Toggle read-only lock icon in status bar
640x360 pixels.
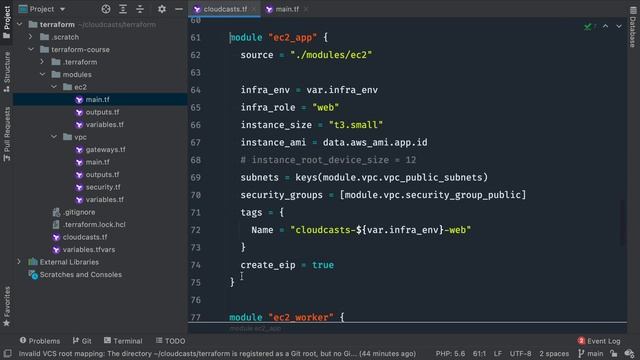(x=613, y=353)
